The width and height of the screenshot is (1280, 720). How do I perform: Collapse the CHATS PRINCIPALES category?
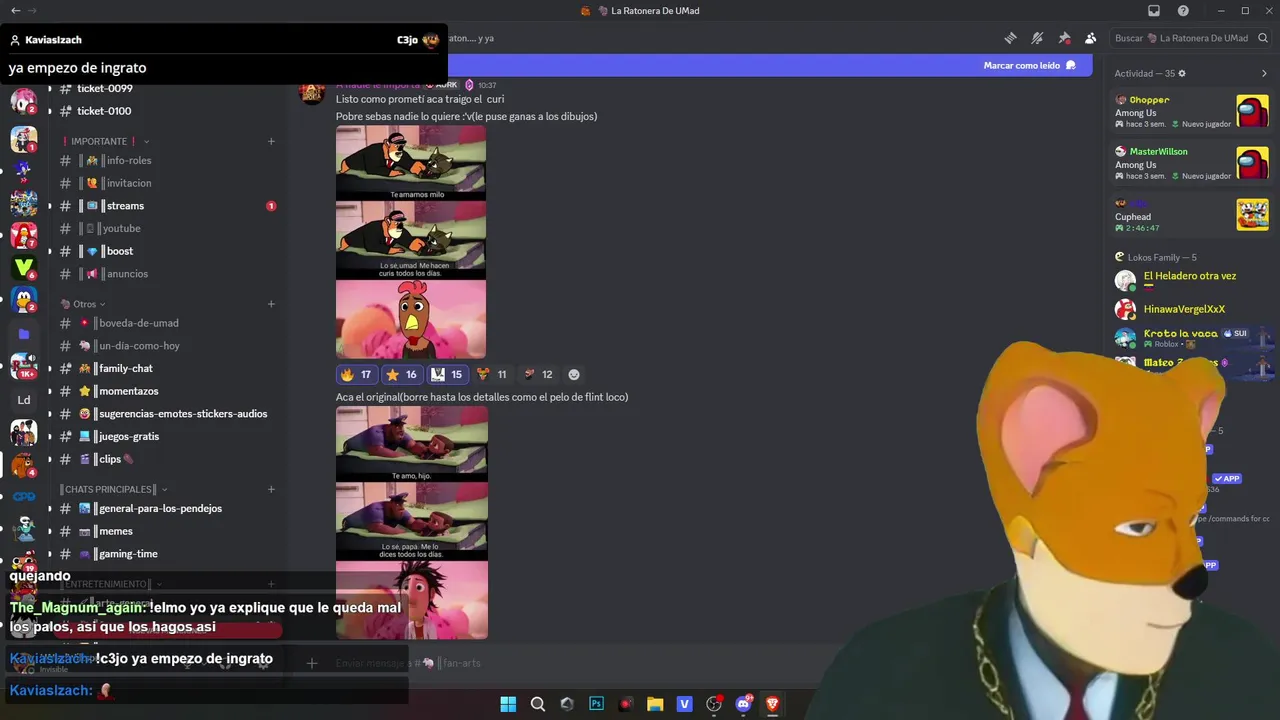click(114, 489)
